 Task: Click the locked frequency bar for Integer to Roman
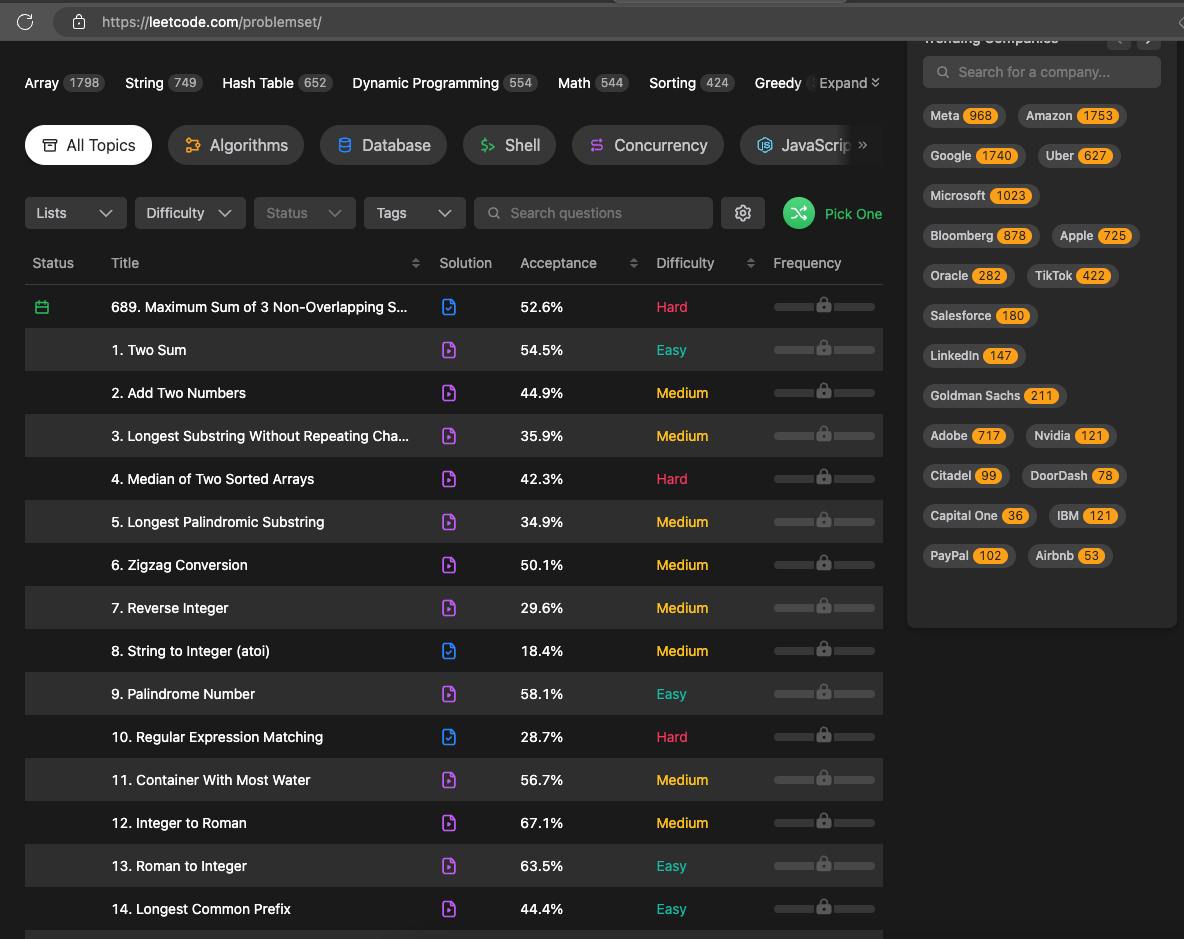pos(824,822)
